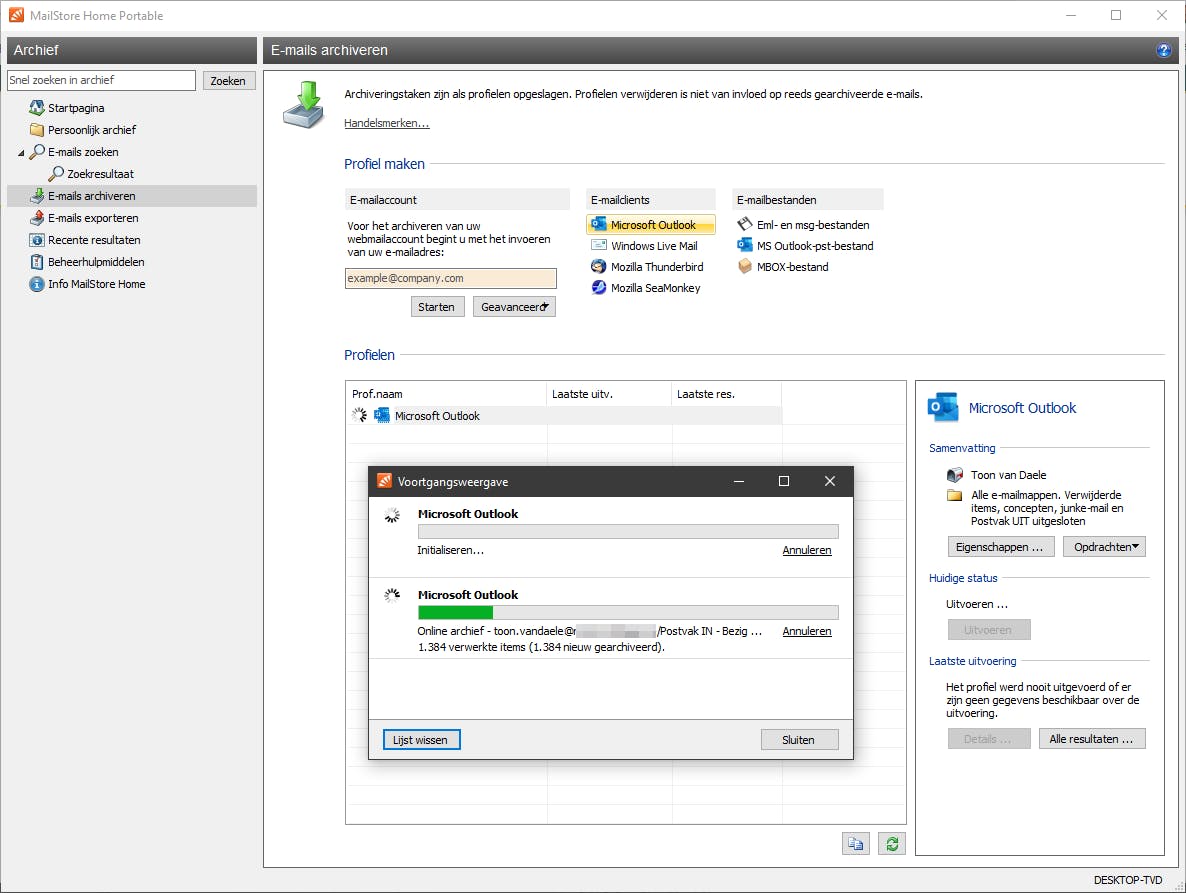Focus the Snel zoeken in archief field
1186x893 pixels.
101,80
